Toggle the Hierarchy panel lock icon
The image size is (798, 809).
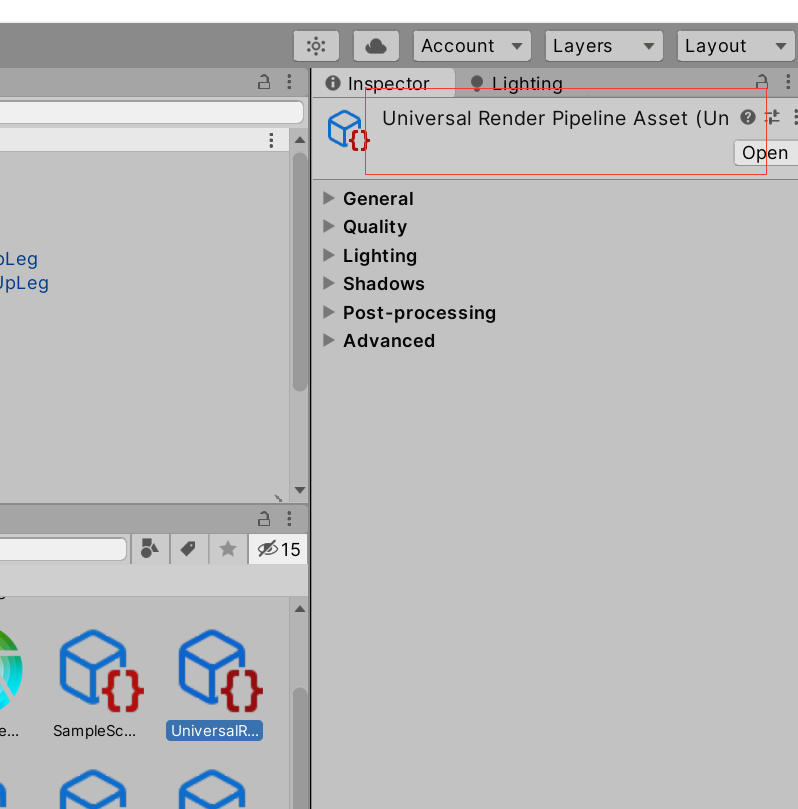click(x=264, y=82)
